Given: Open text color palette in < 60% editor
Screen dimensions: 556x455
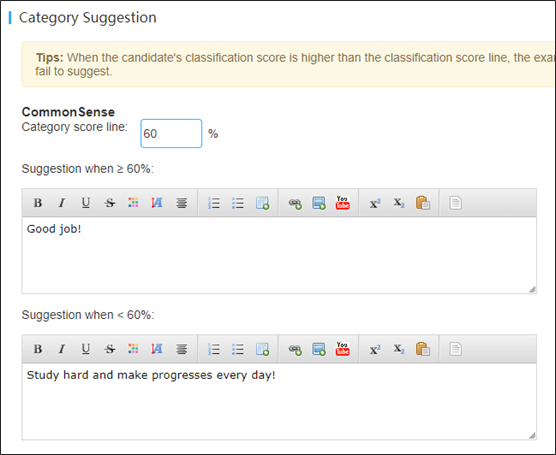Looking at the screenshot, I should click(x=133, y=349).
